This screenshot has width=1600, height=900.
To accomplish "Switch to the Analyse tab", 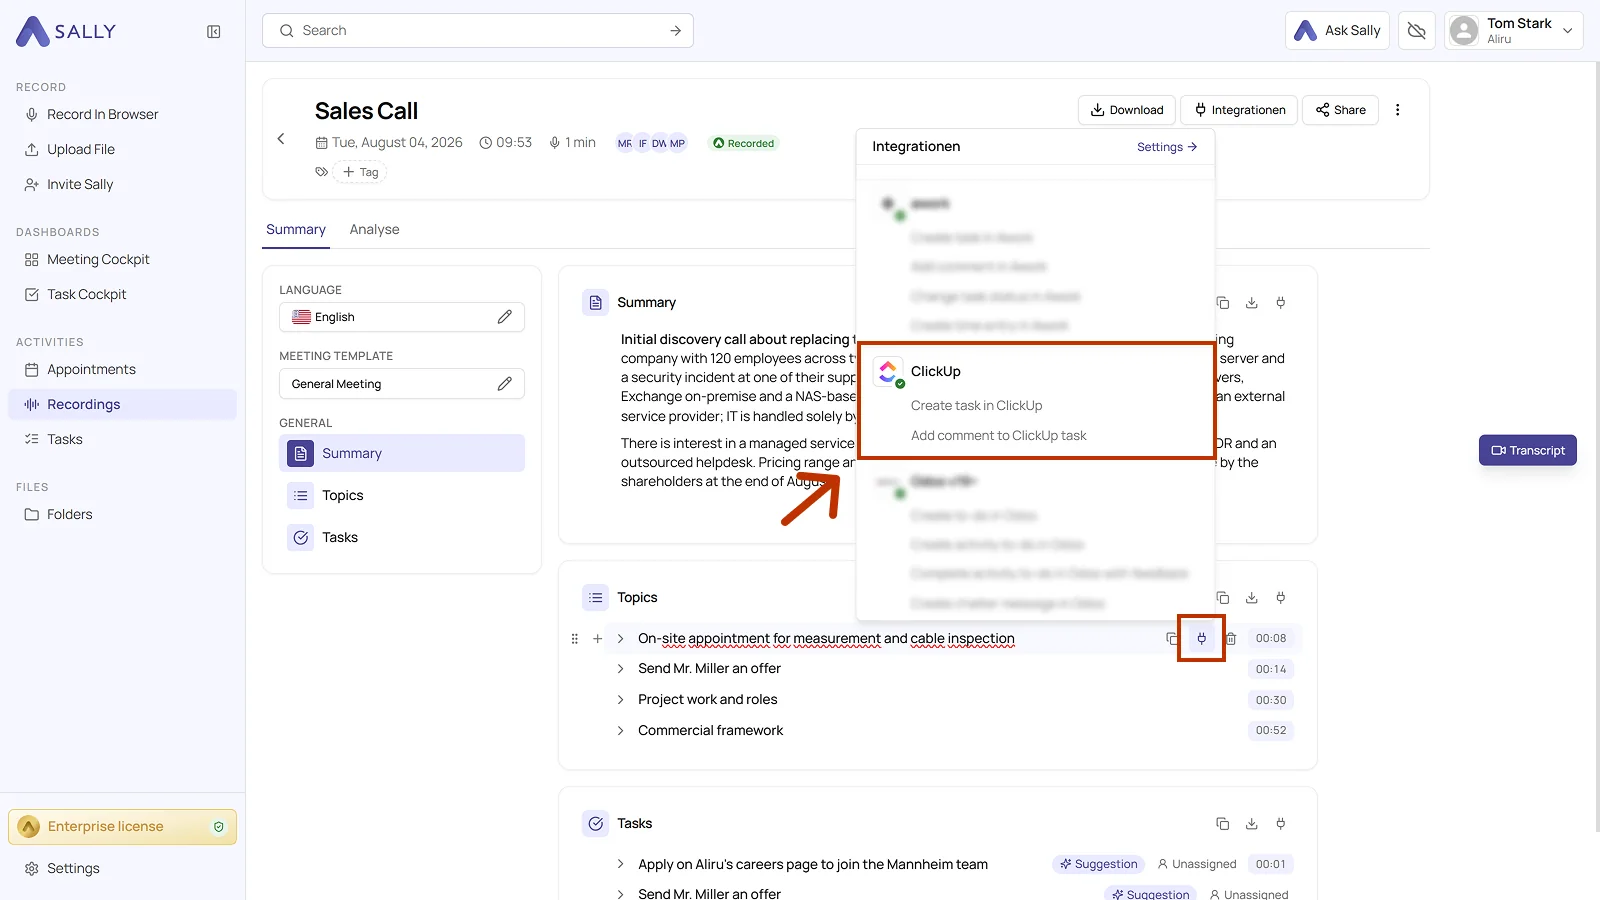I will coord(374,230).
